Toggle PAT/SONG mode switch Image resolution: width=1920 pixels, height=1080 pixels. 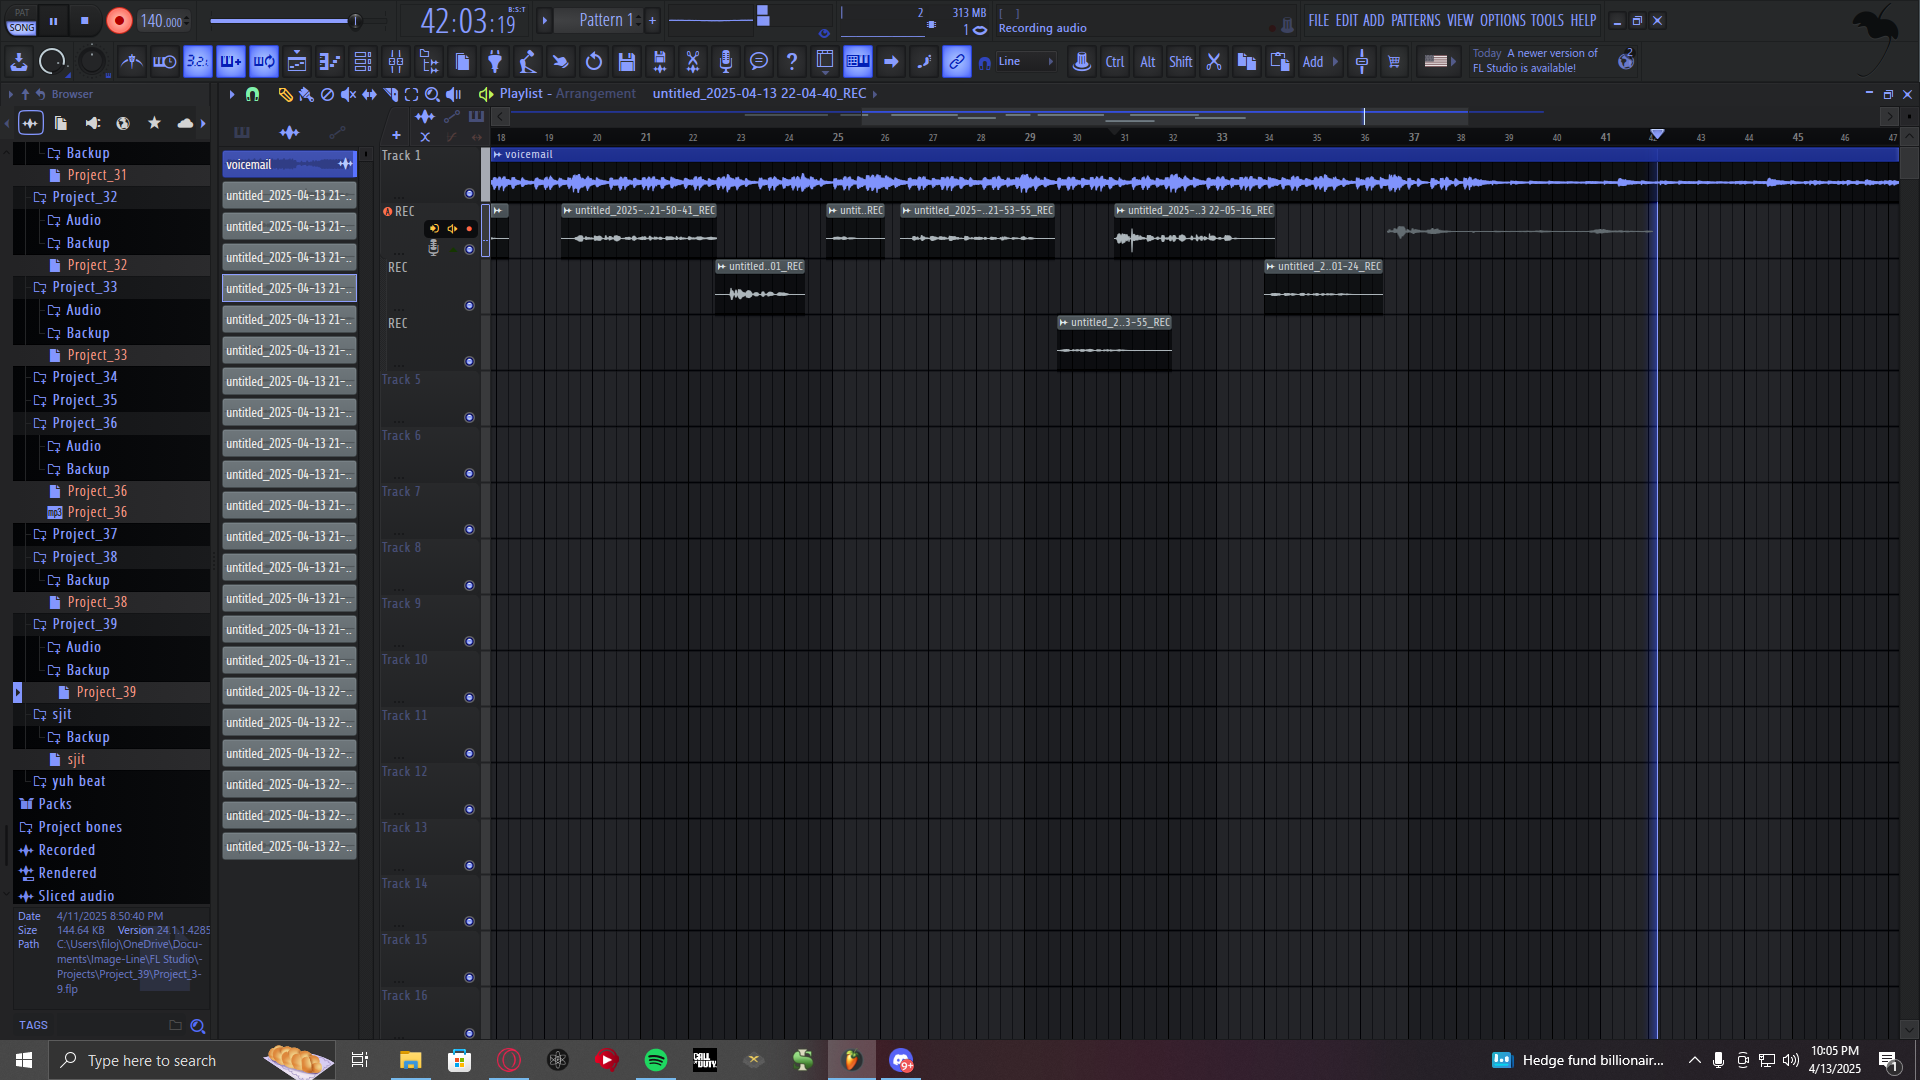pos(21,20)
